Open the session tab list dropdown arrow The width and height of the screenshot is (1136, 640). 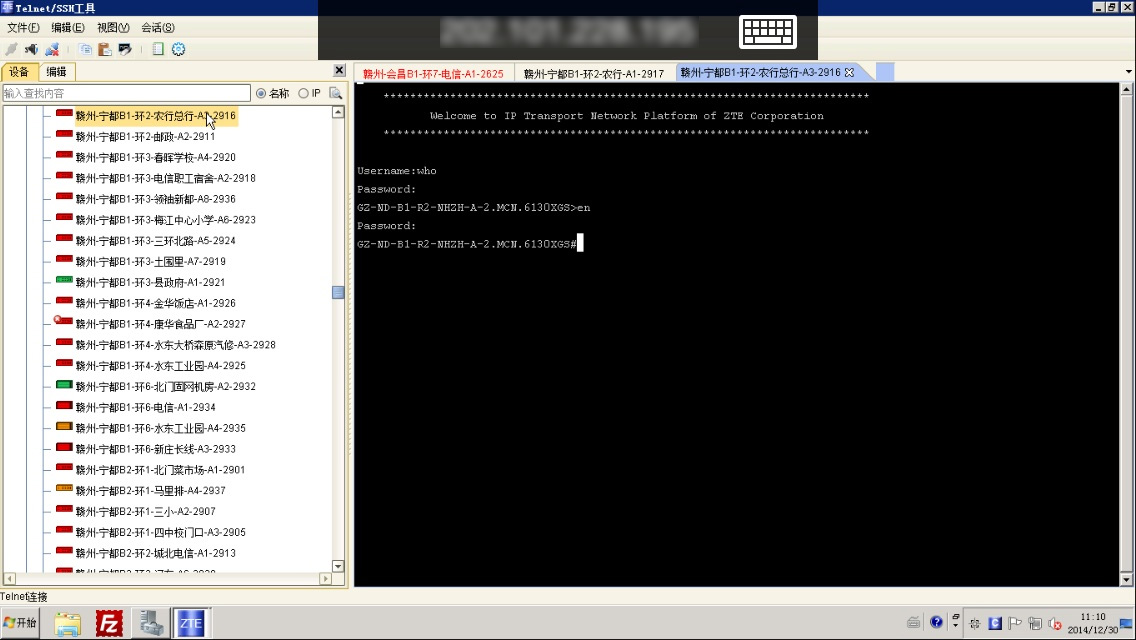click(x=1128, y=72)
